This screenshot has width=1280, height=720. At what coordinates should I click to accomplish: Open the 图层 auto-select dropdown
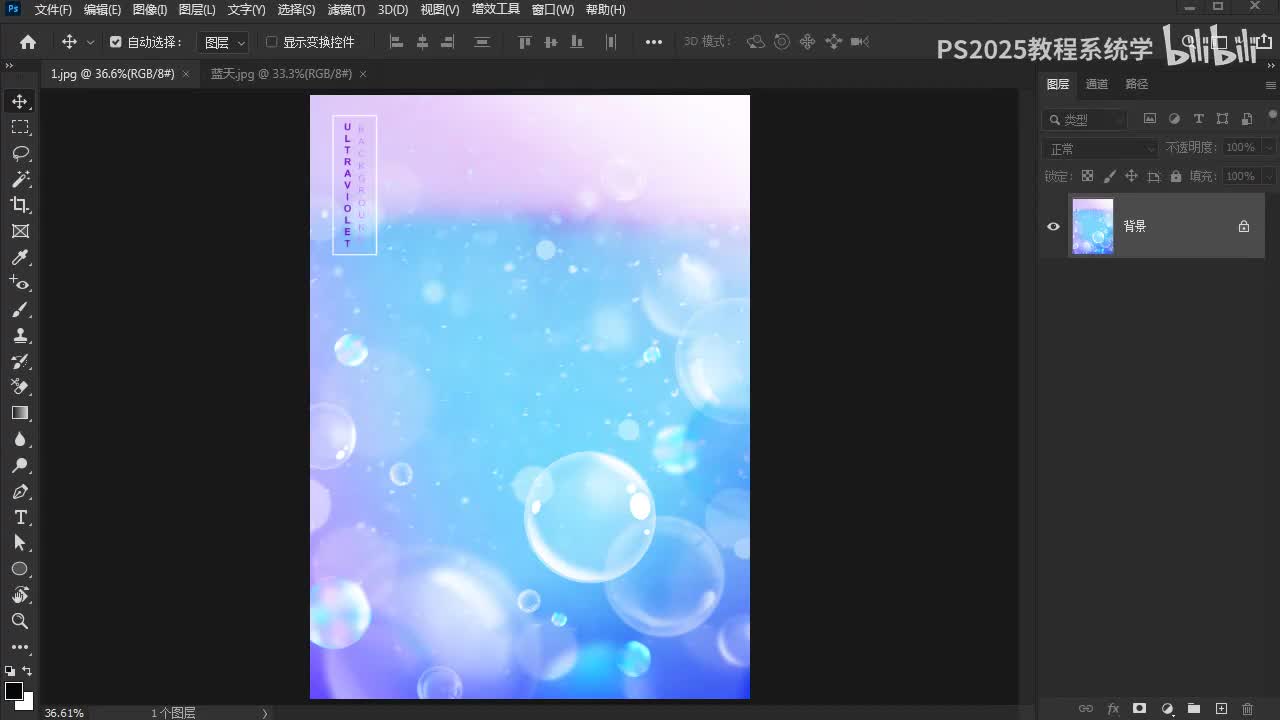pos(223,42)
